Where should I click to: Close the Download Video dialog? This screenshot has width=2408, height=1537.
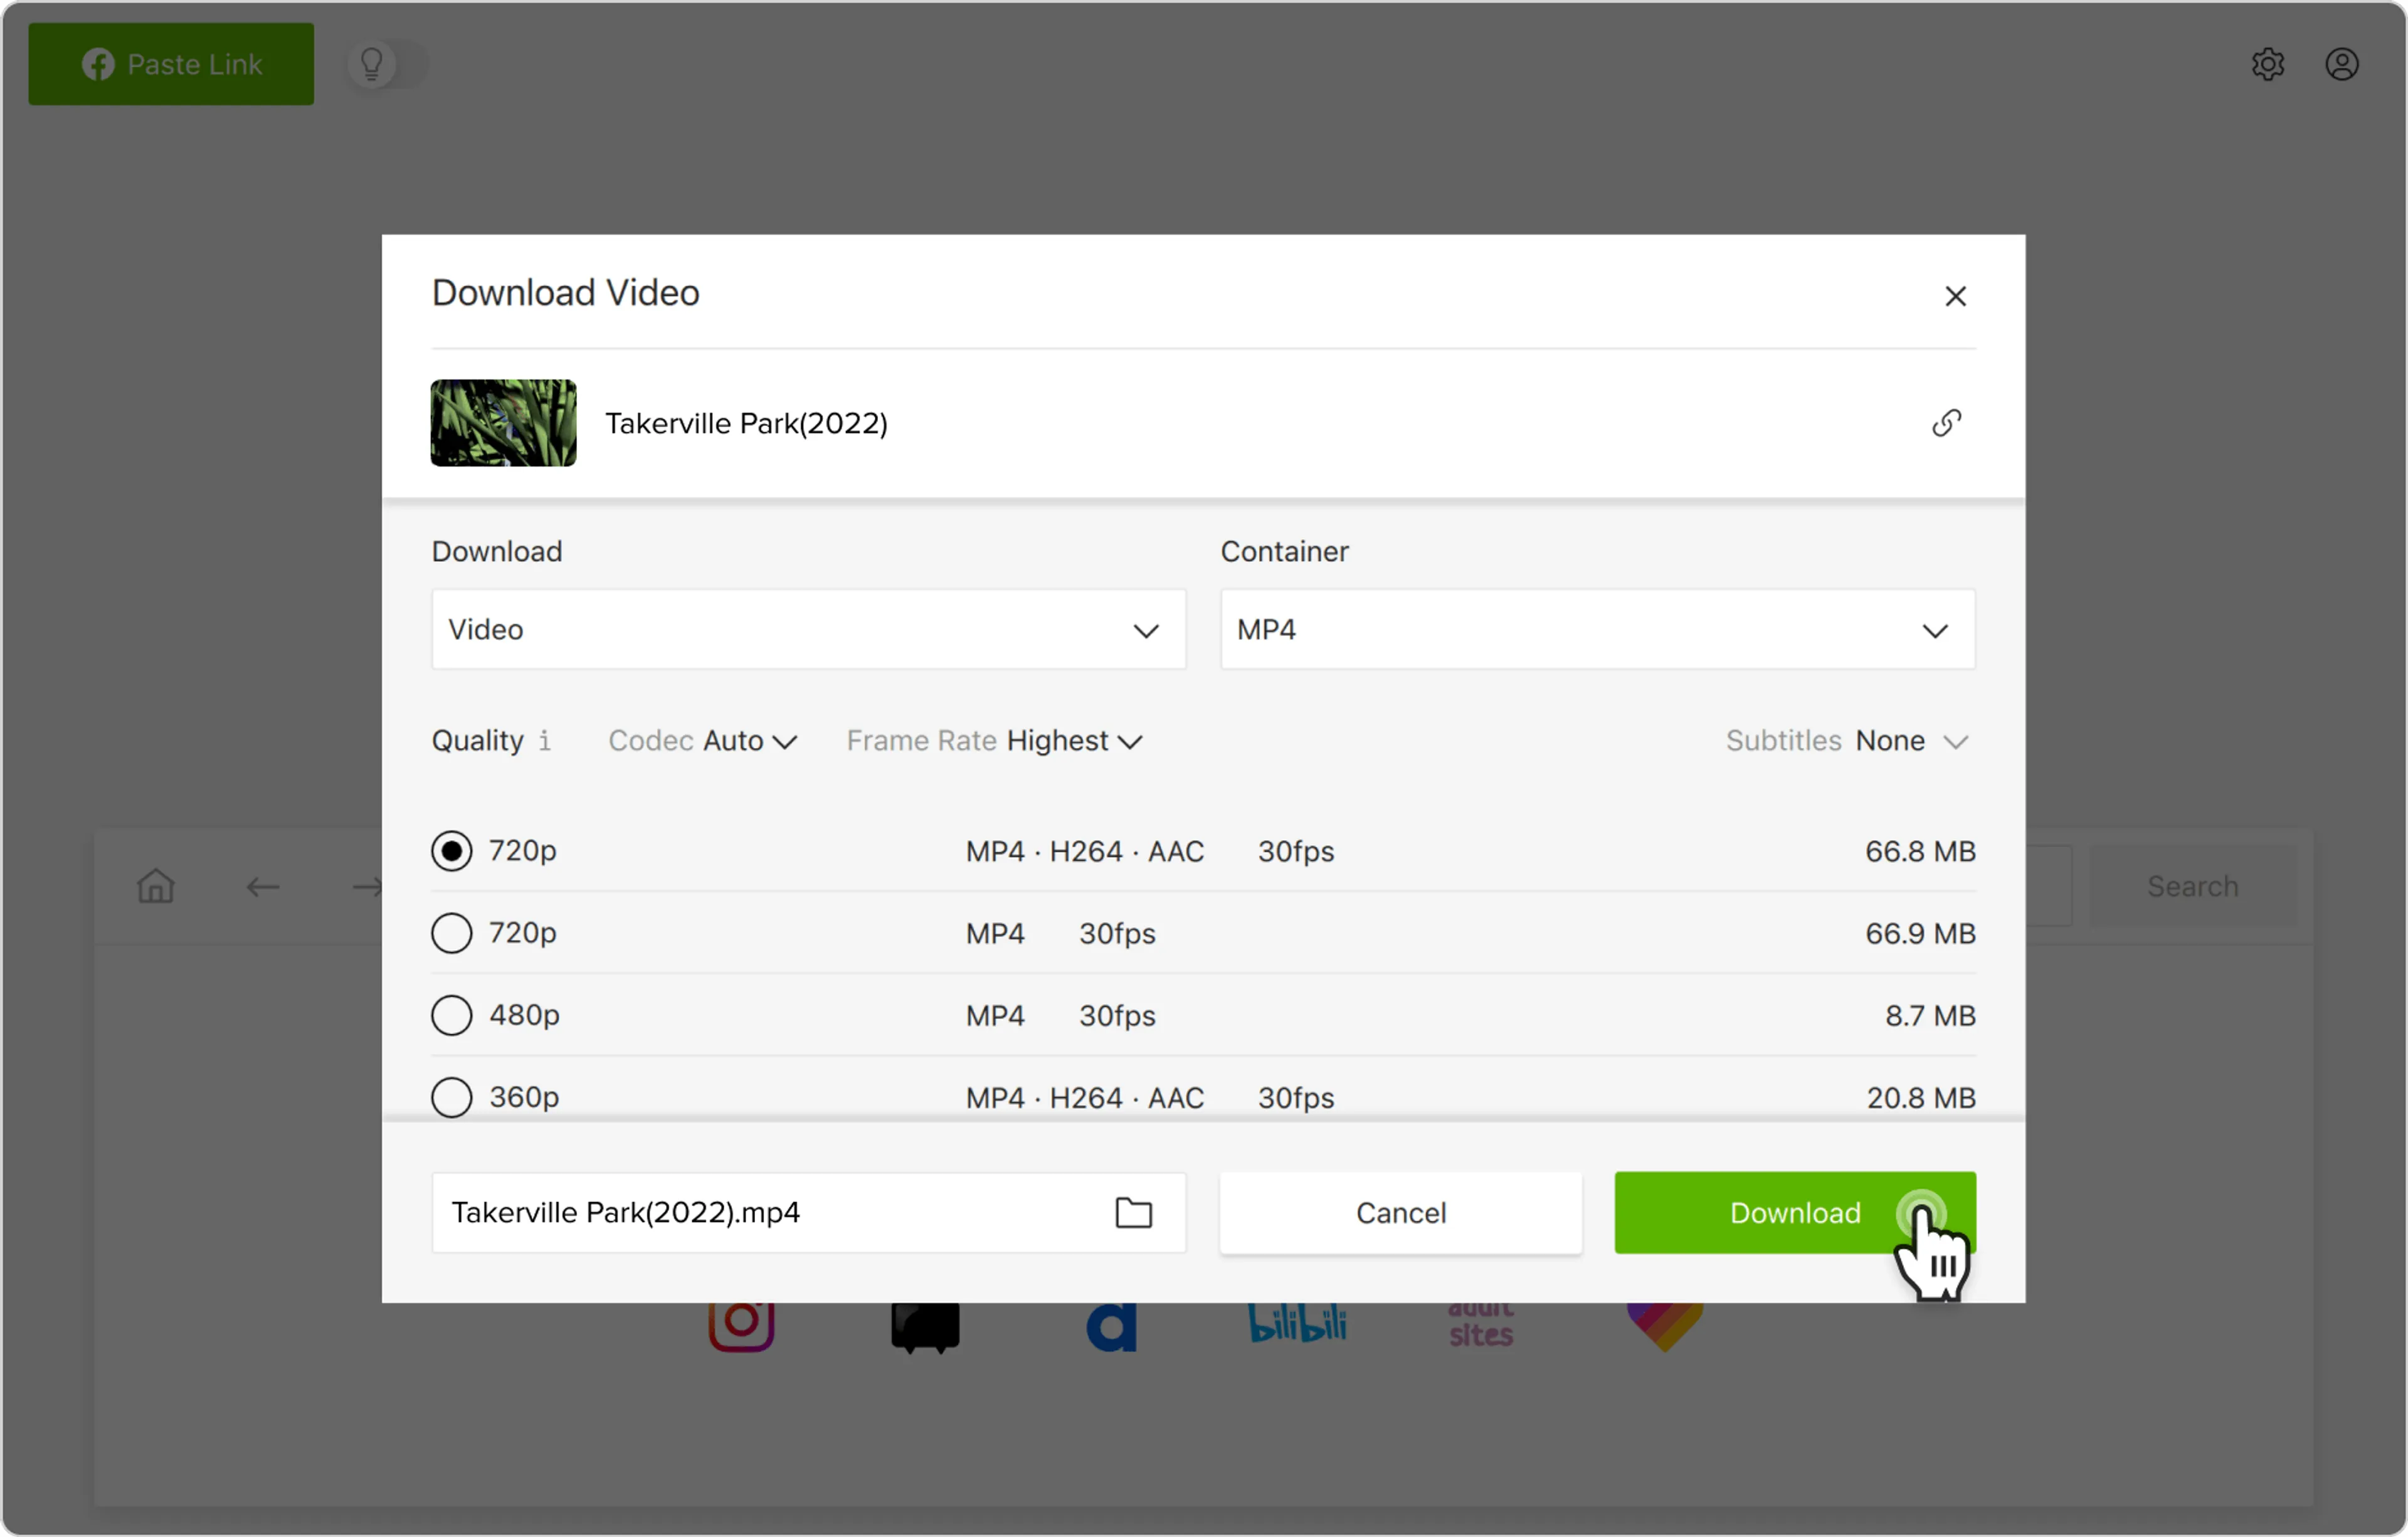click(x=1955, y=296)
